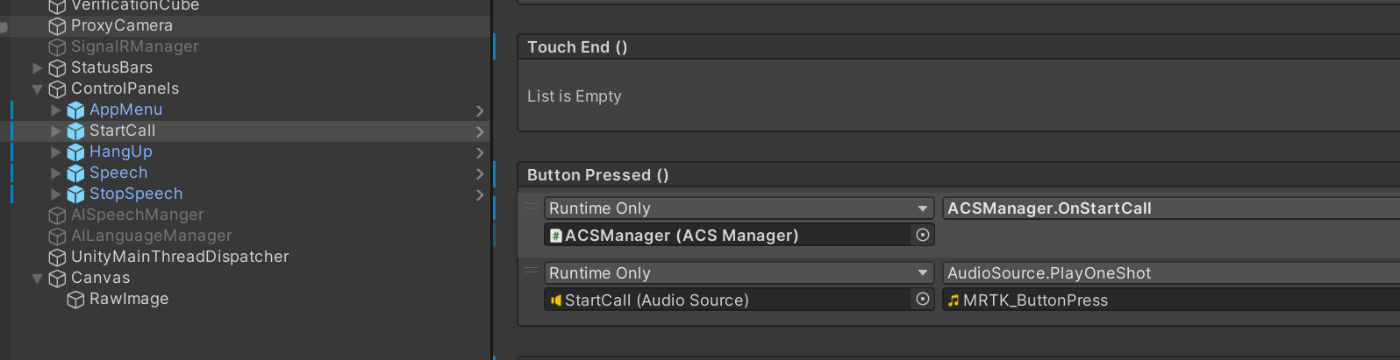
Task: Click the StopSpeech prefab cube icon
Action: tap(76, 194)
